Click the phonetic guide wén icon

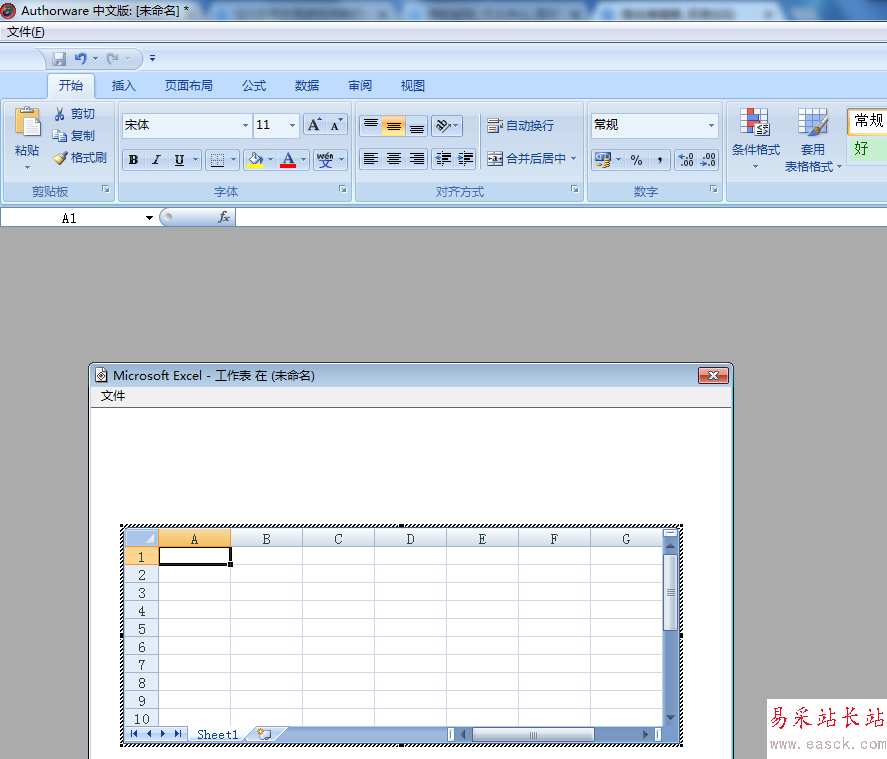pos(325,160)
